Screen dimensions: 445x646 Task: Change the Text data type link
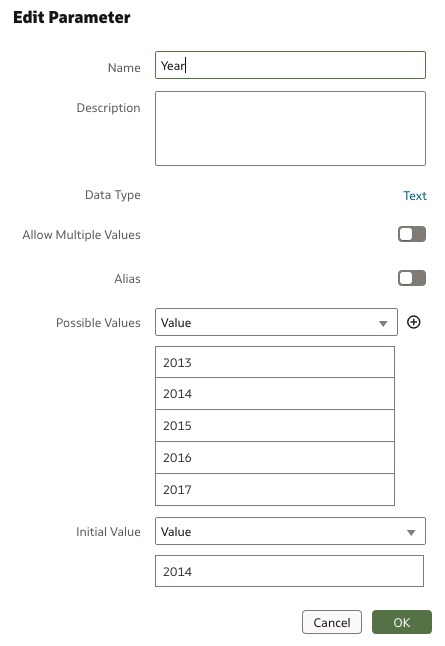(415, 196)
